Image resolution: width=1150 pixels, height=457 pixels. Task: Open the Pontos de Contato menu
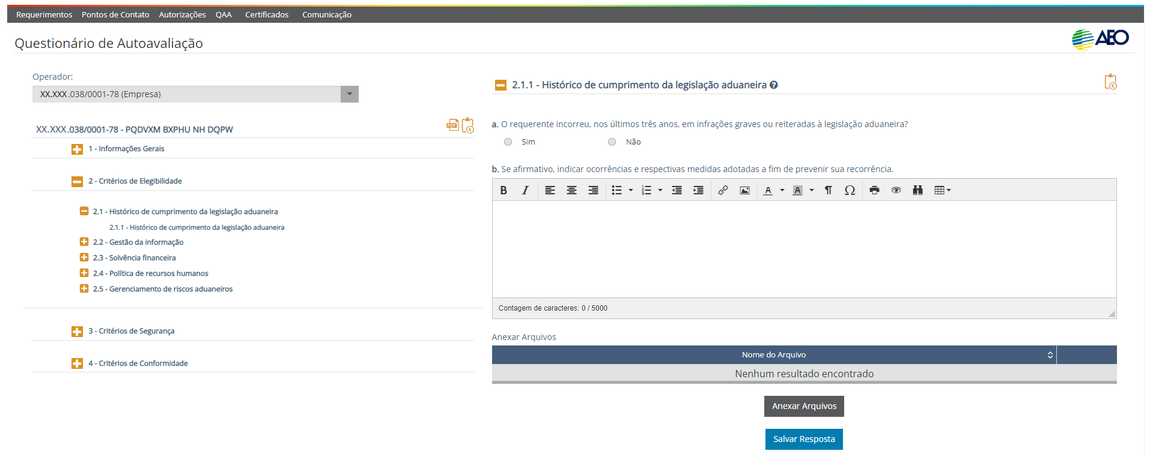116,15
